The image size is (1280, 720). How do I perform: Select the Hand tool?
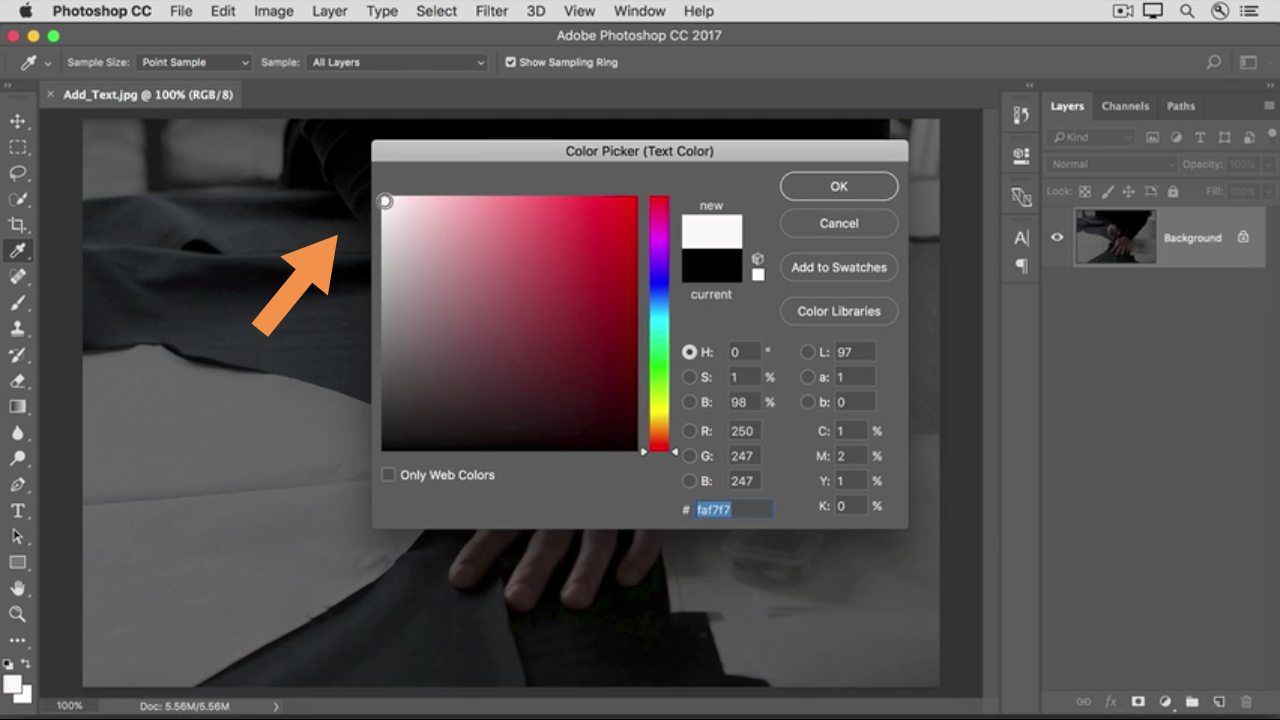click(18, 588)
